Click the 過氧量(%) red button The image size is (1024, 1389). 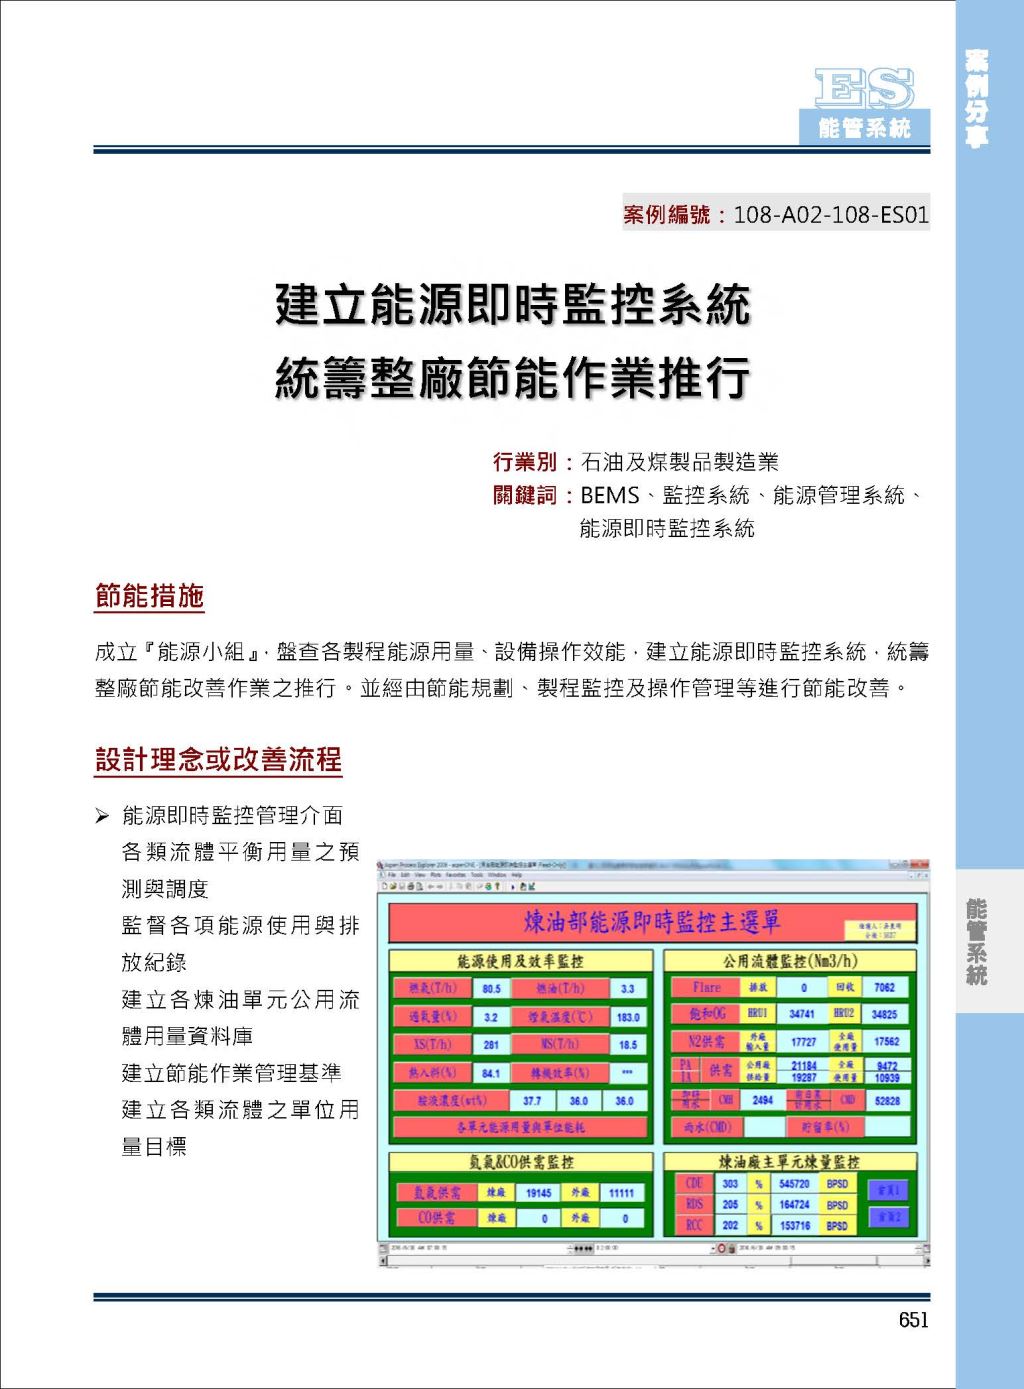[x=433, y=1016]
